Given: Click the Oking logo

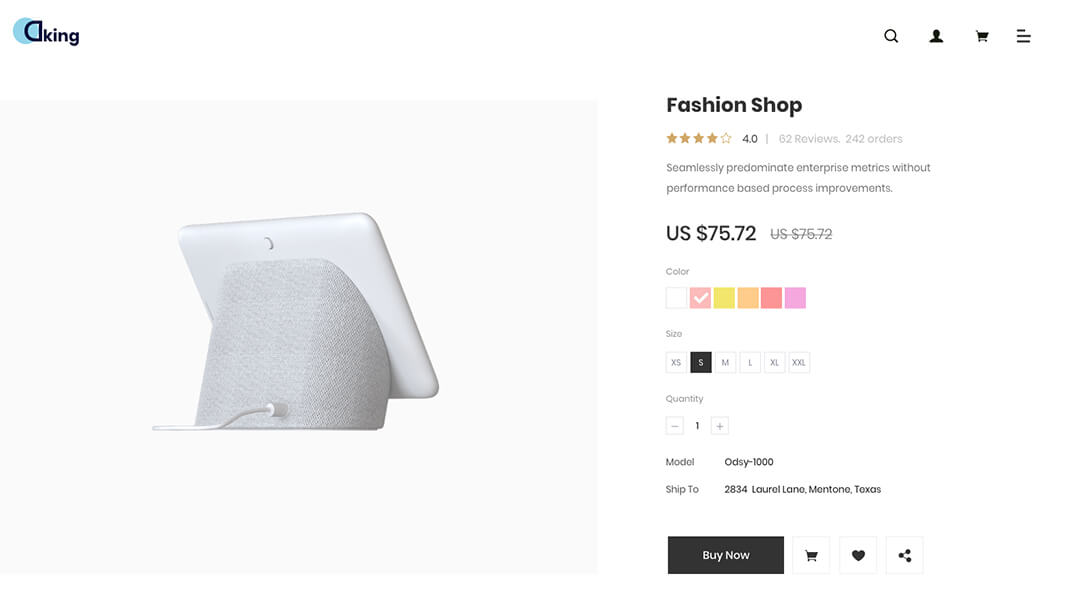Looking at the screenshot, I should tap(46, 32).
